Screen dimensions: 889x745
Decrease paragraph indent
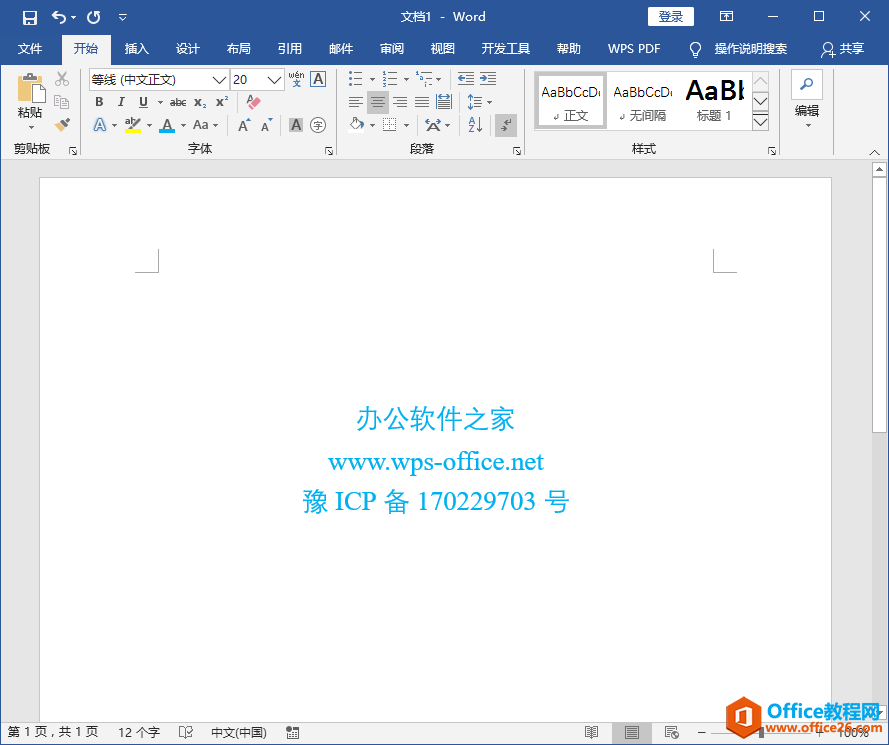tap(466, 79)
